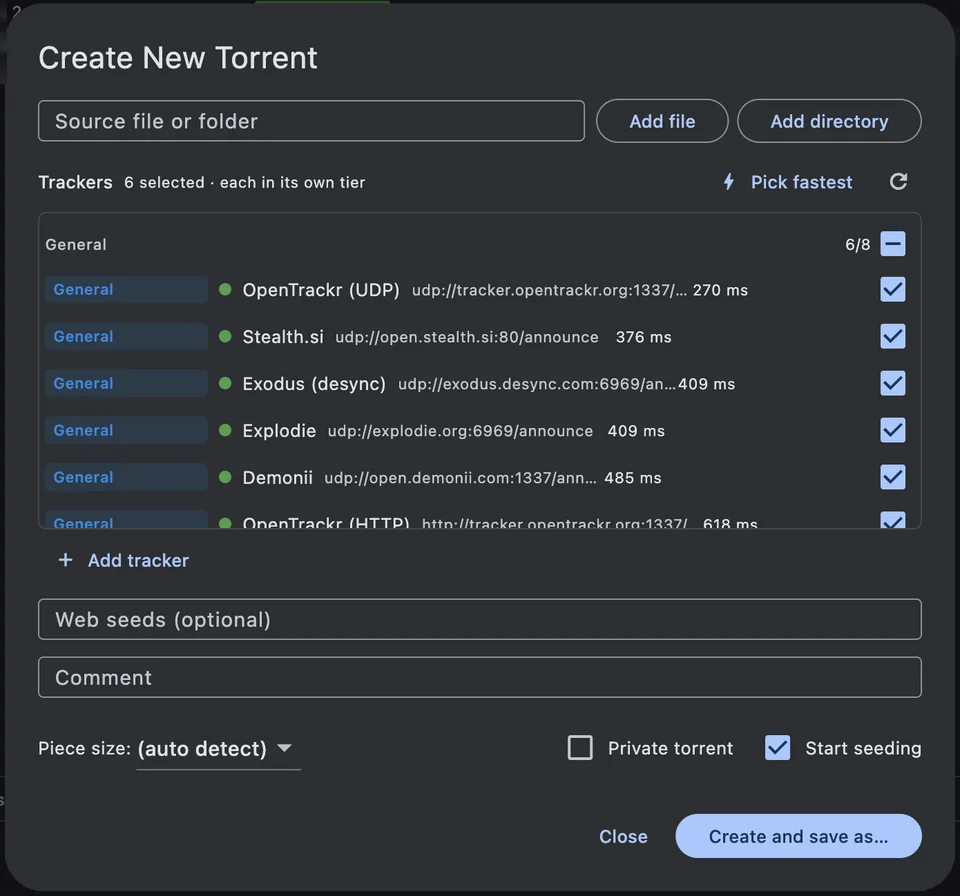Click the green status dot for Explodie
This screenshot has width=960, height=896.
click(x=225, y=430)
